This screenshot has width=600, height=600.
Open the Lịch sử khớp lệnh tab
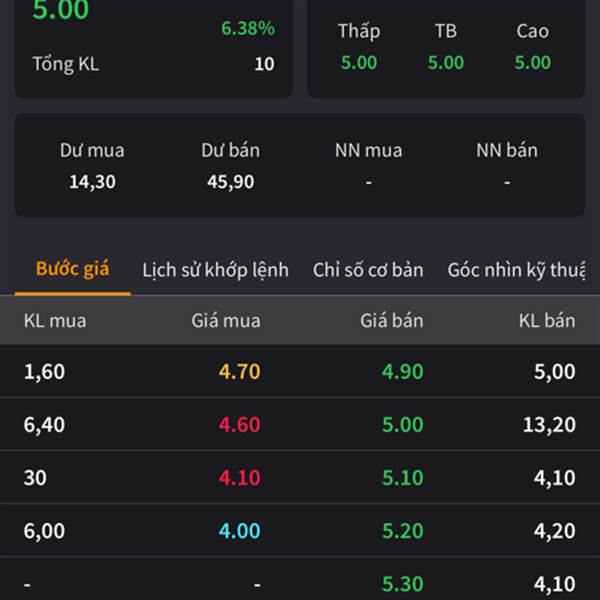215,270
